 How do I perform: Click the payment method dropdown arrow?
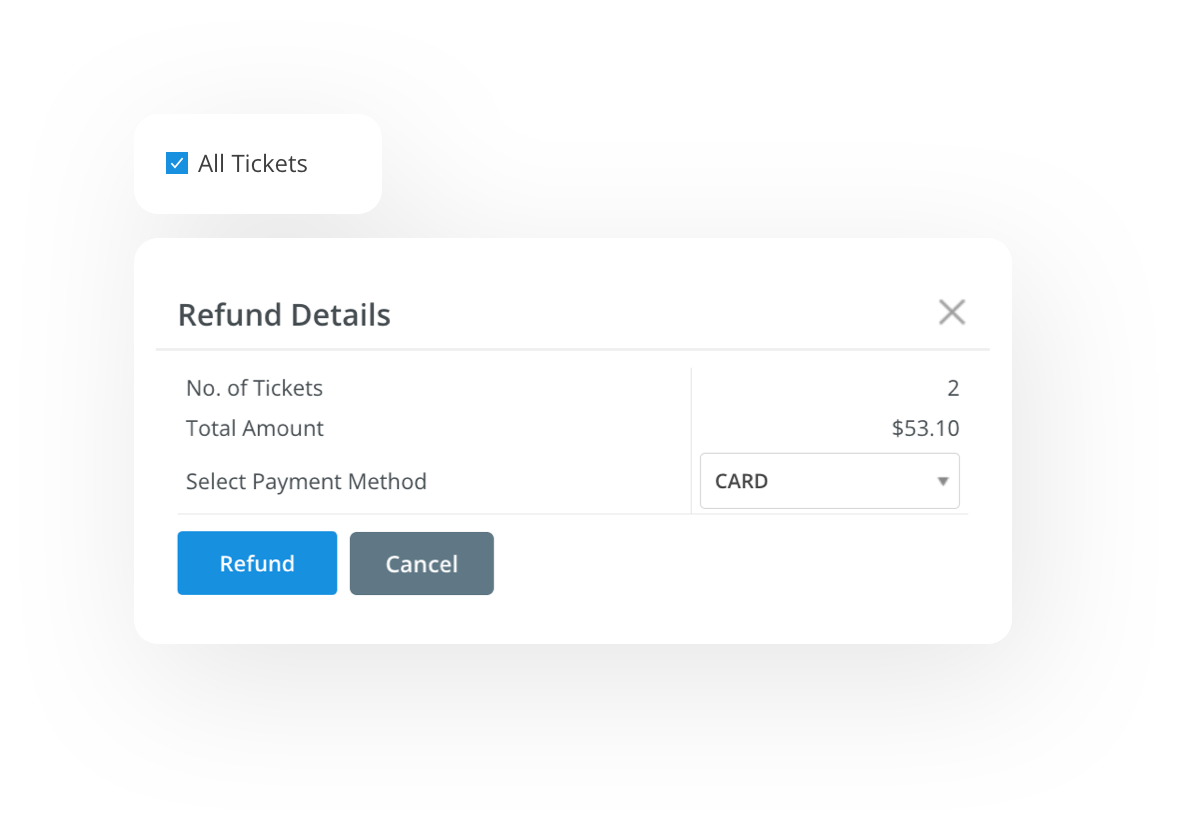(x=942, y=482)
